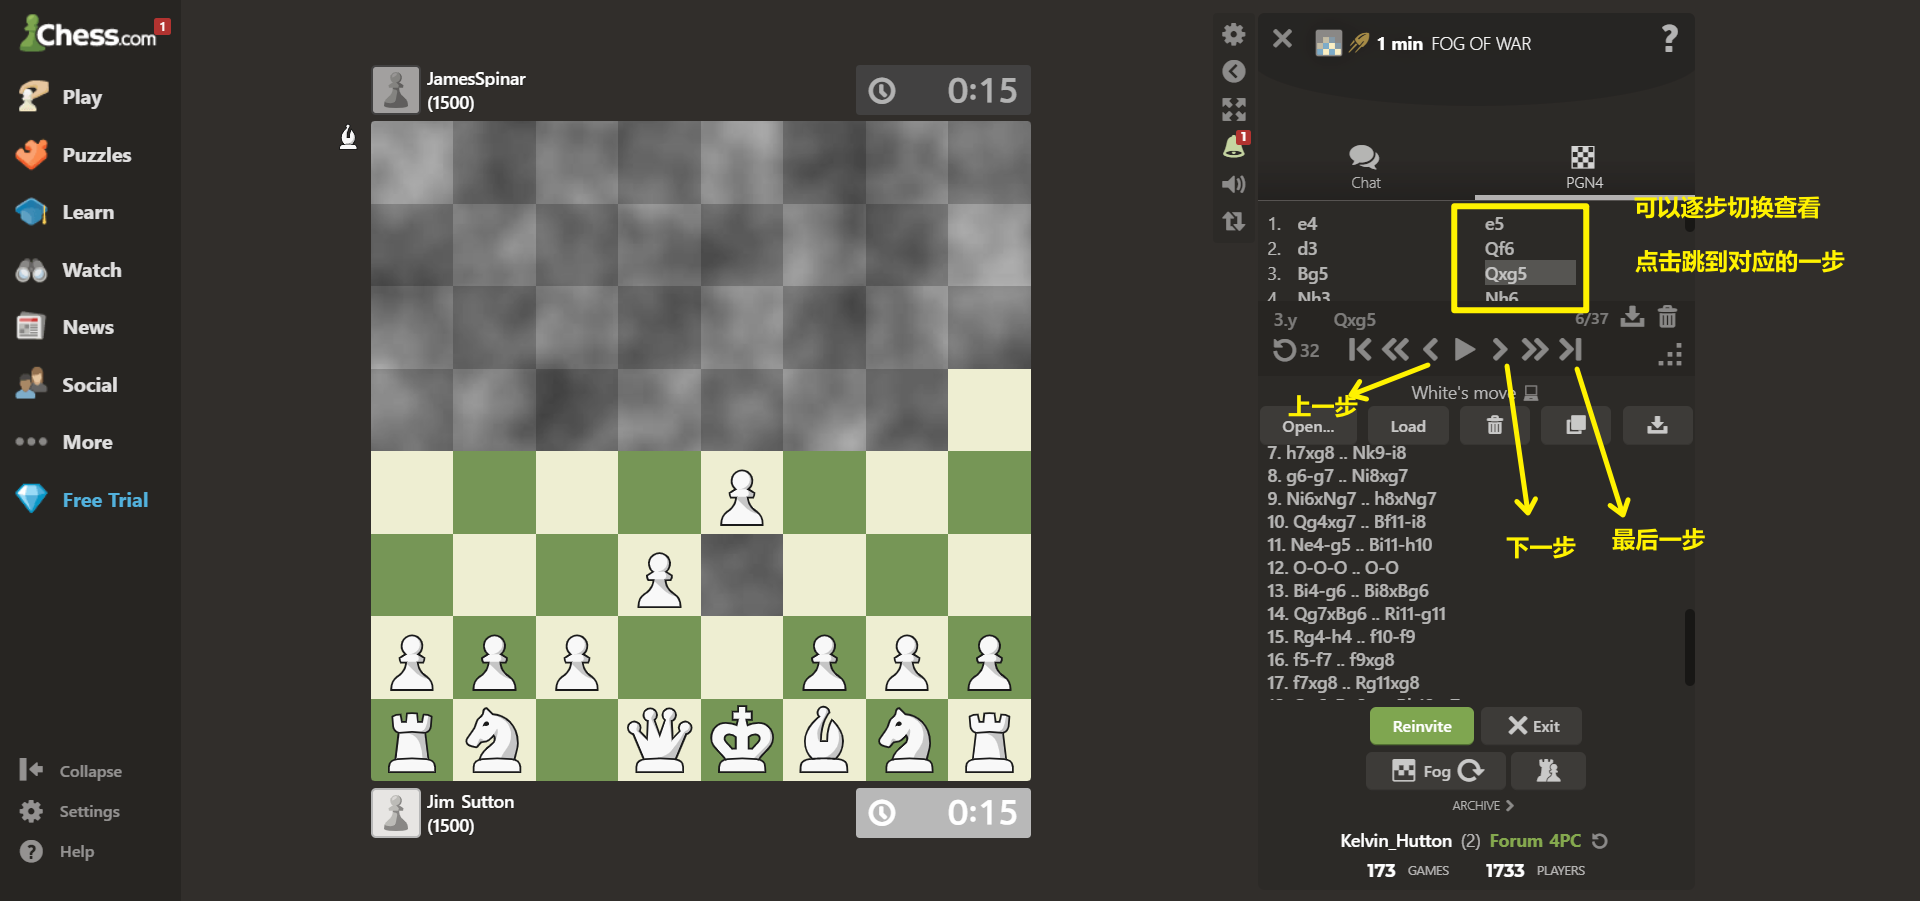Click the Free Trial link
Image resolution: width=1920 pixels, height=901 pixels.
tap(82, 500)
